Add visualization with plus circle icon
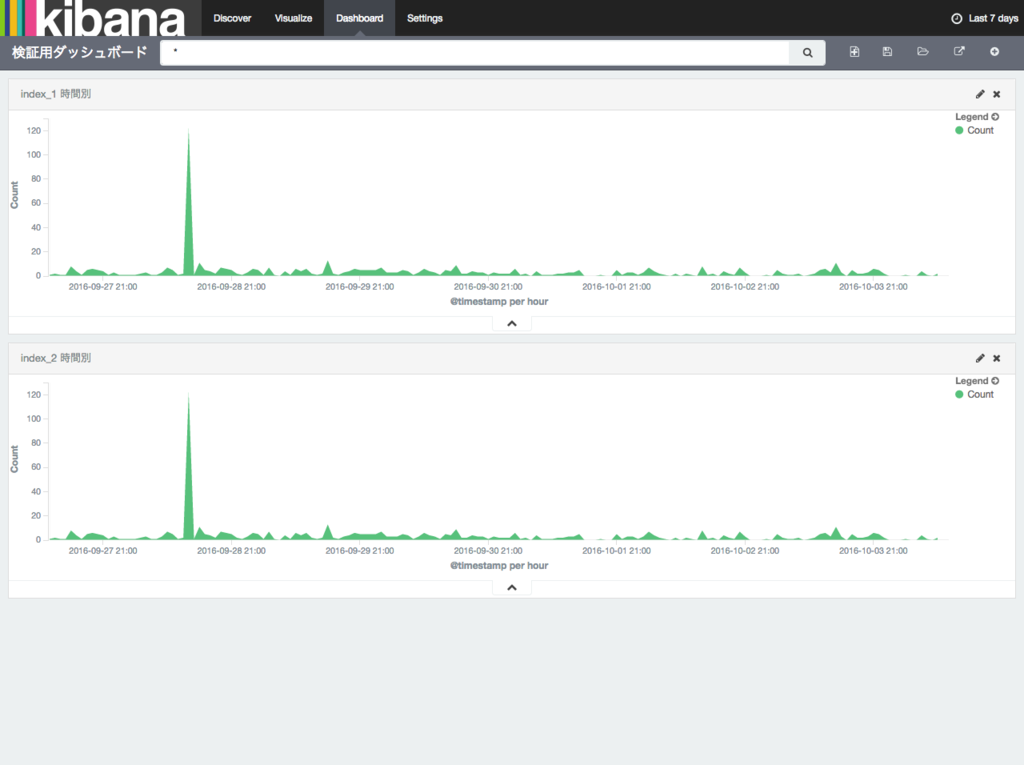1024x765 pixels. click(994, 52)
